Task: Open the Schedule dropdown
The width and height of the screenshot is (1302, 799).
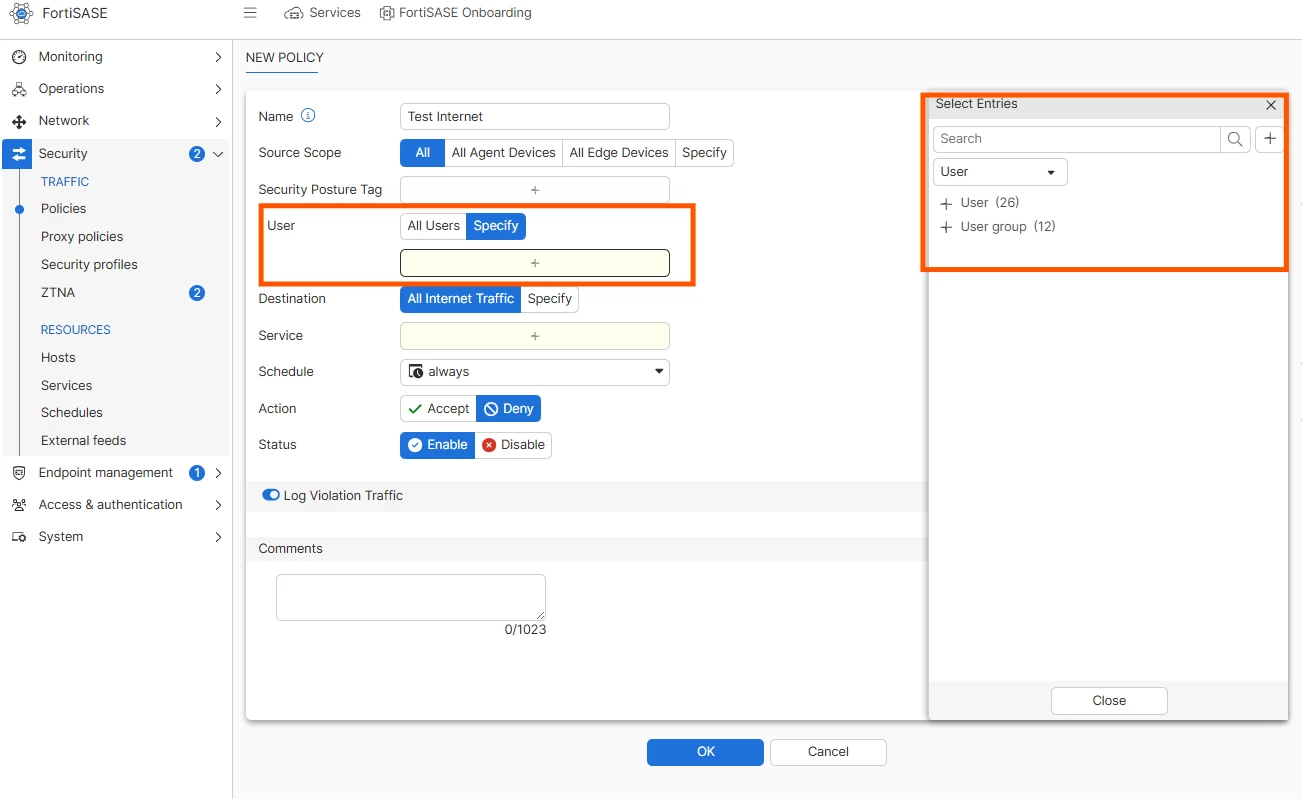Action: click(x=535, y=372)
